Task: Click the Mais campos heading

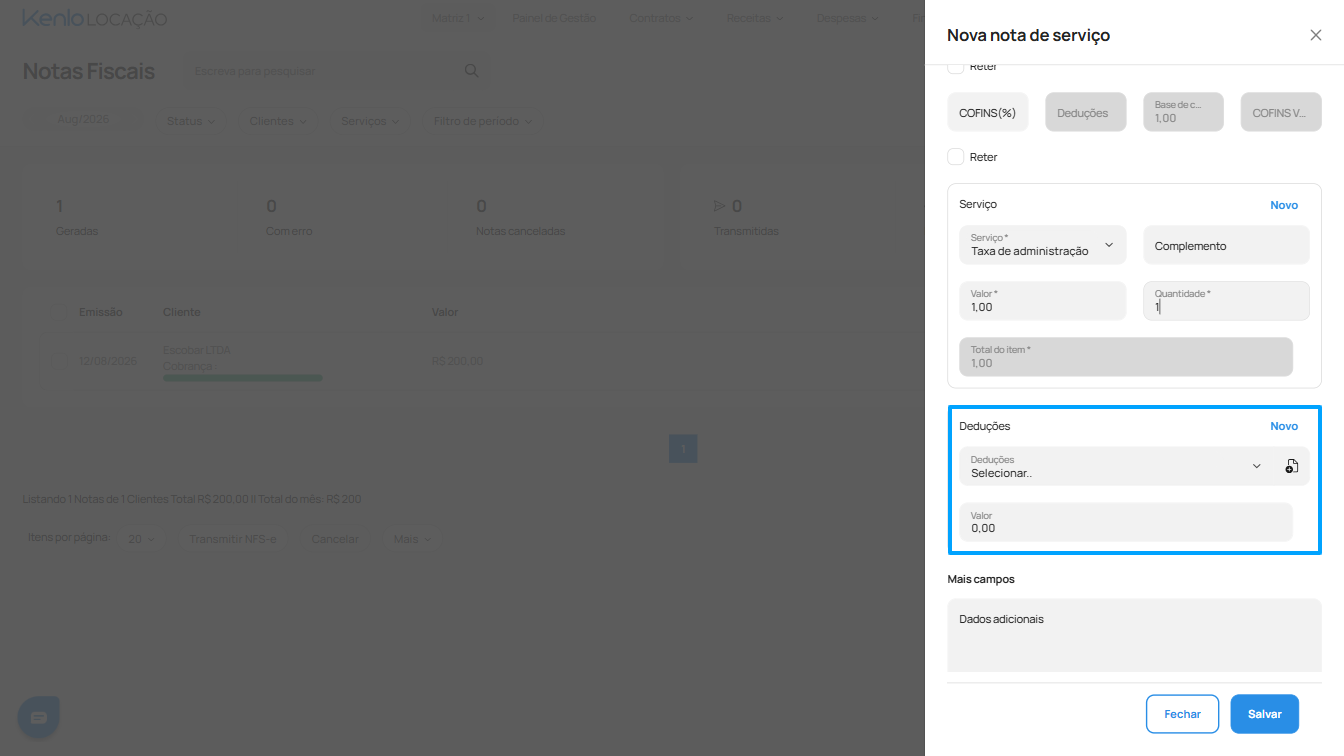Action: coord(981,579)
